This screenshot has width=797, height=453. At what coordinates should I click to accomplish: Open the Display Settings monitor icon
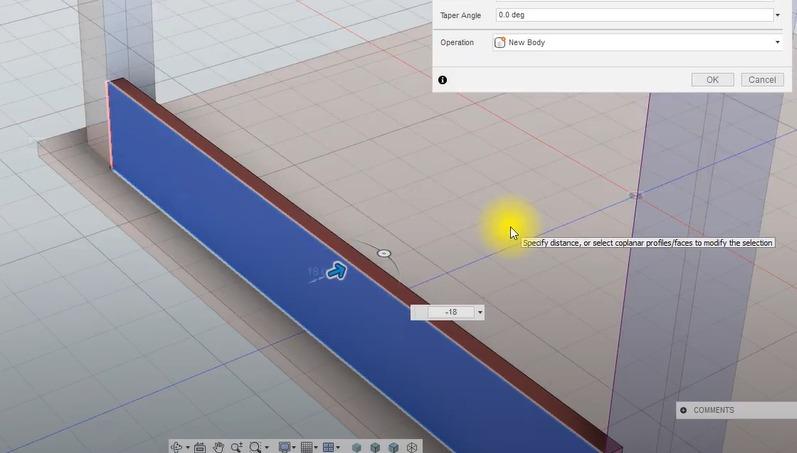(284, 447)
